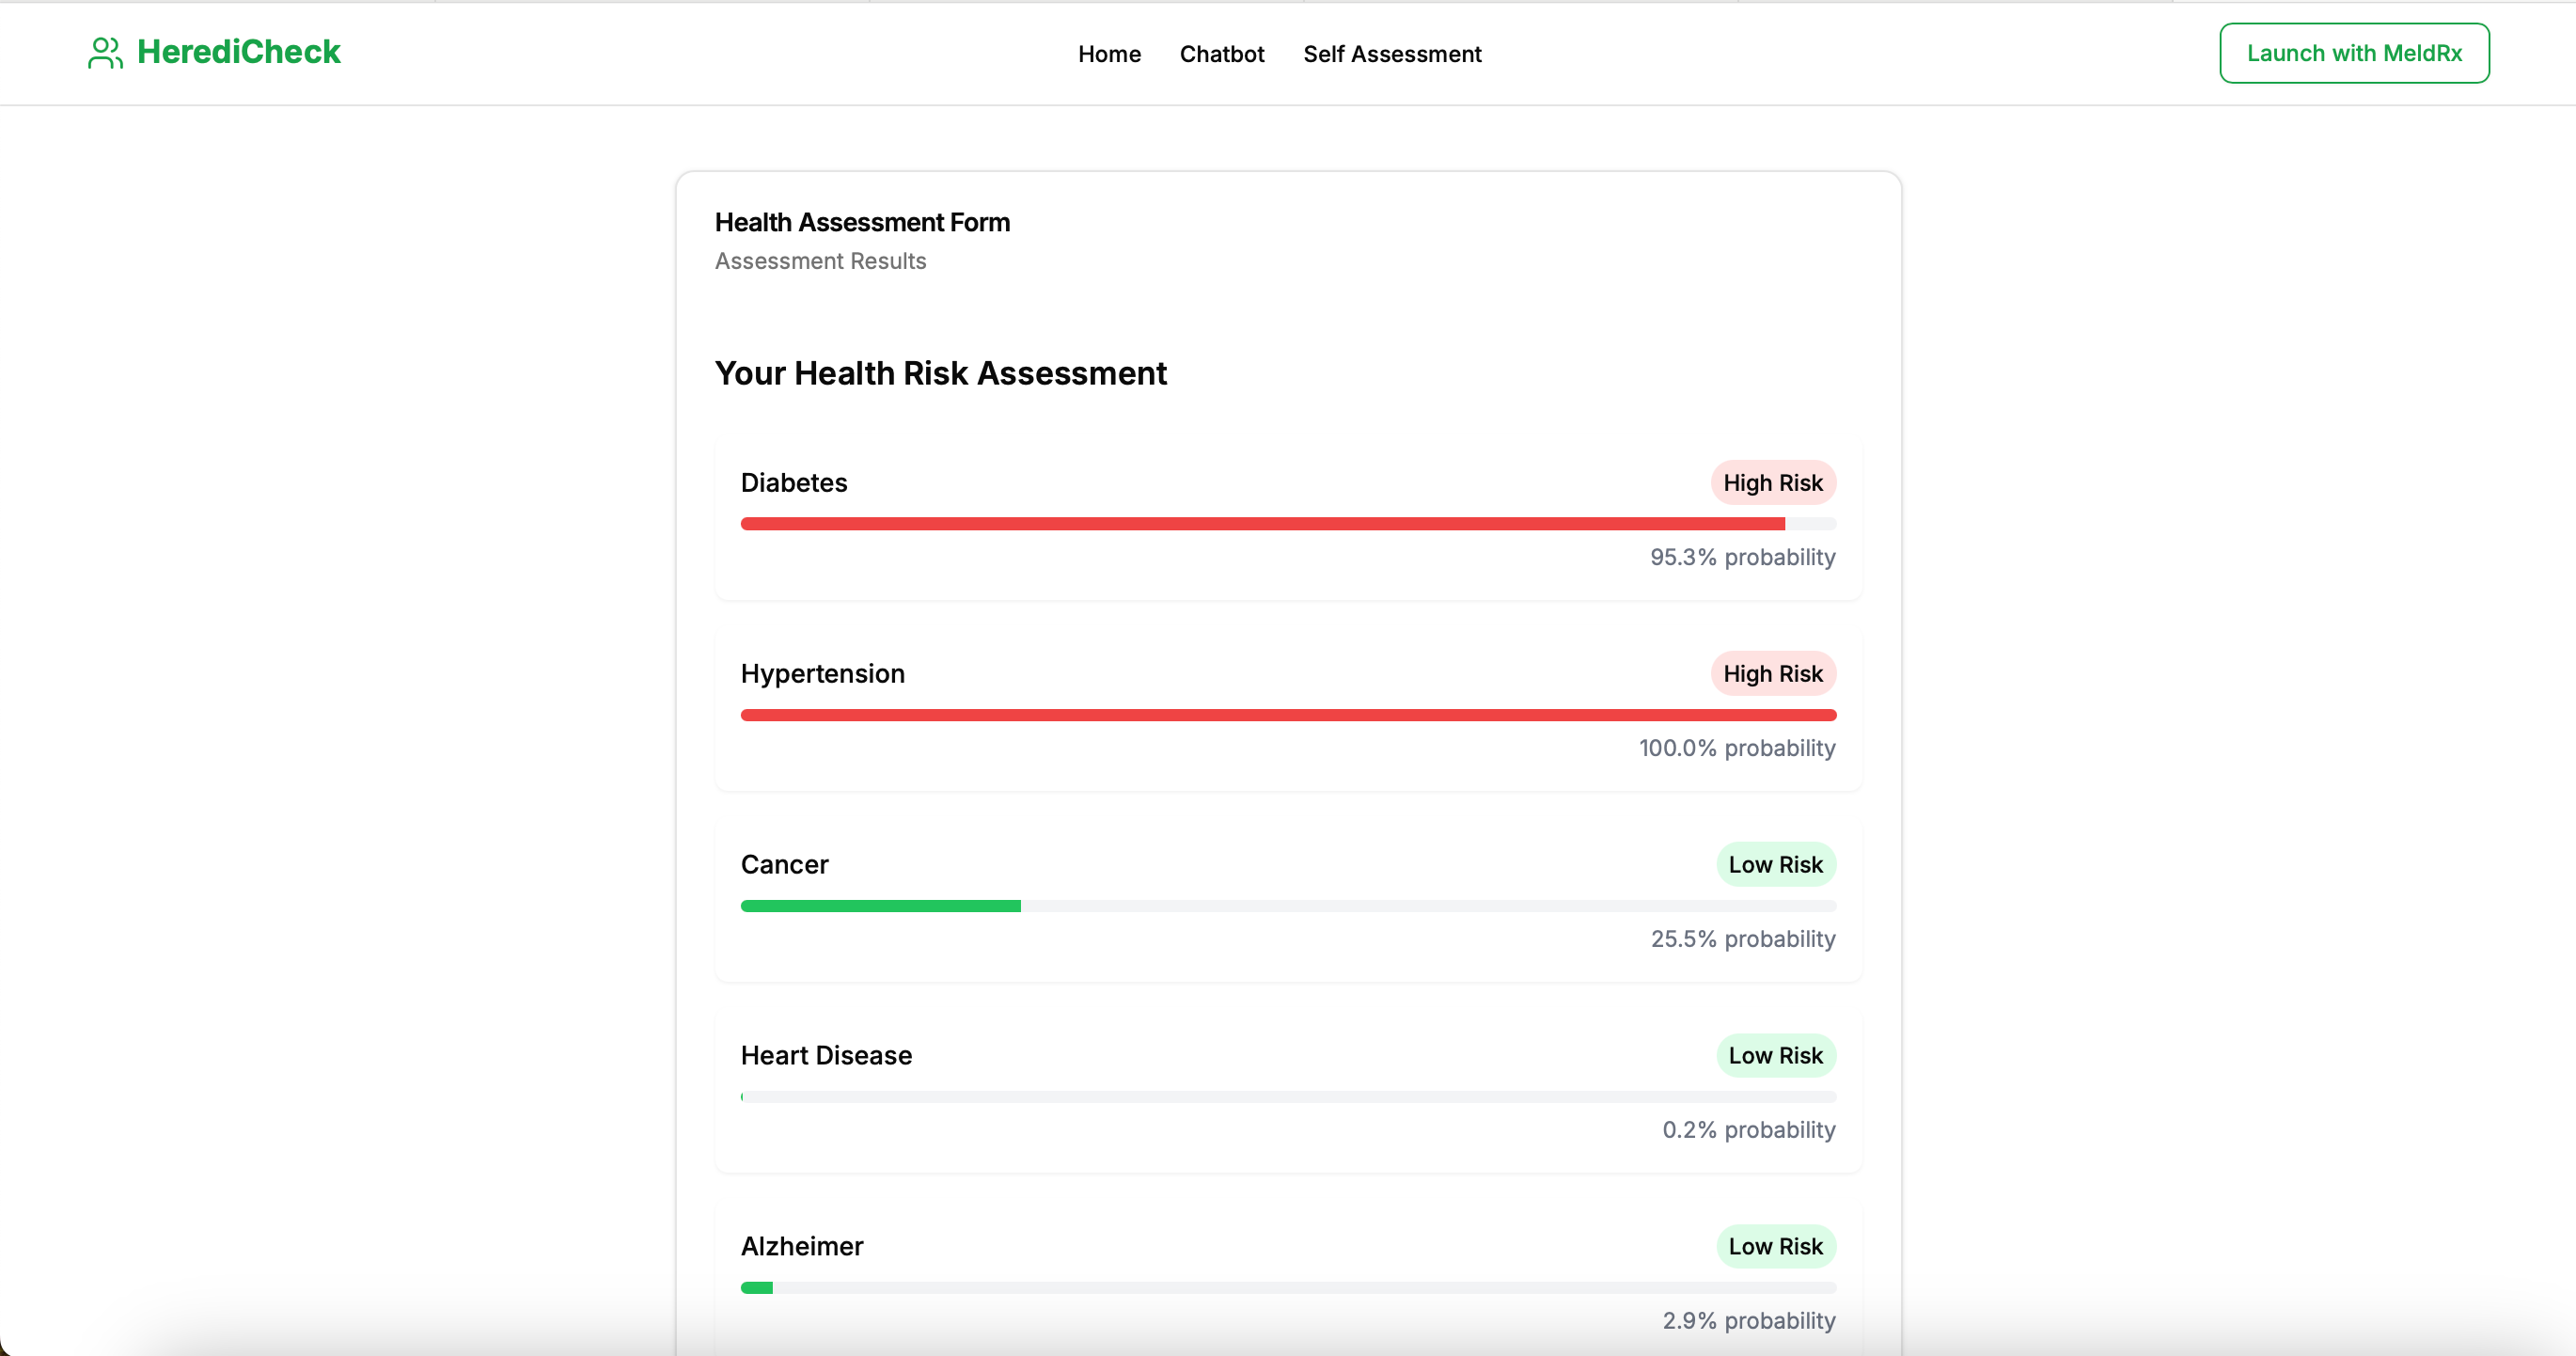Click the 95.3% probability text
The width and height of the screenshot is (2576, 1356).
tap(1742, 557)
